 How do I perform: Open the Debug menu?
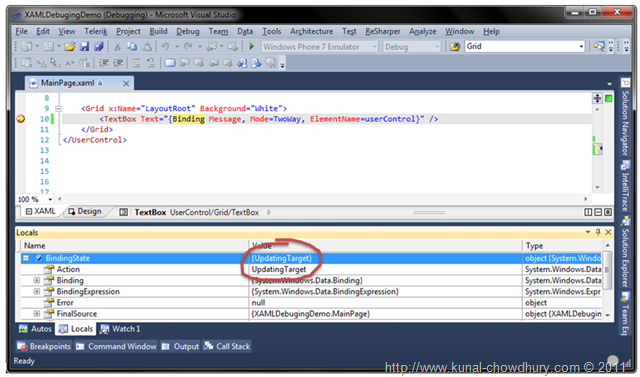pyautogui.click(x=188, y=31)
